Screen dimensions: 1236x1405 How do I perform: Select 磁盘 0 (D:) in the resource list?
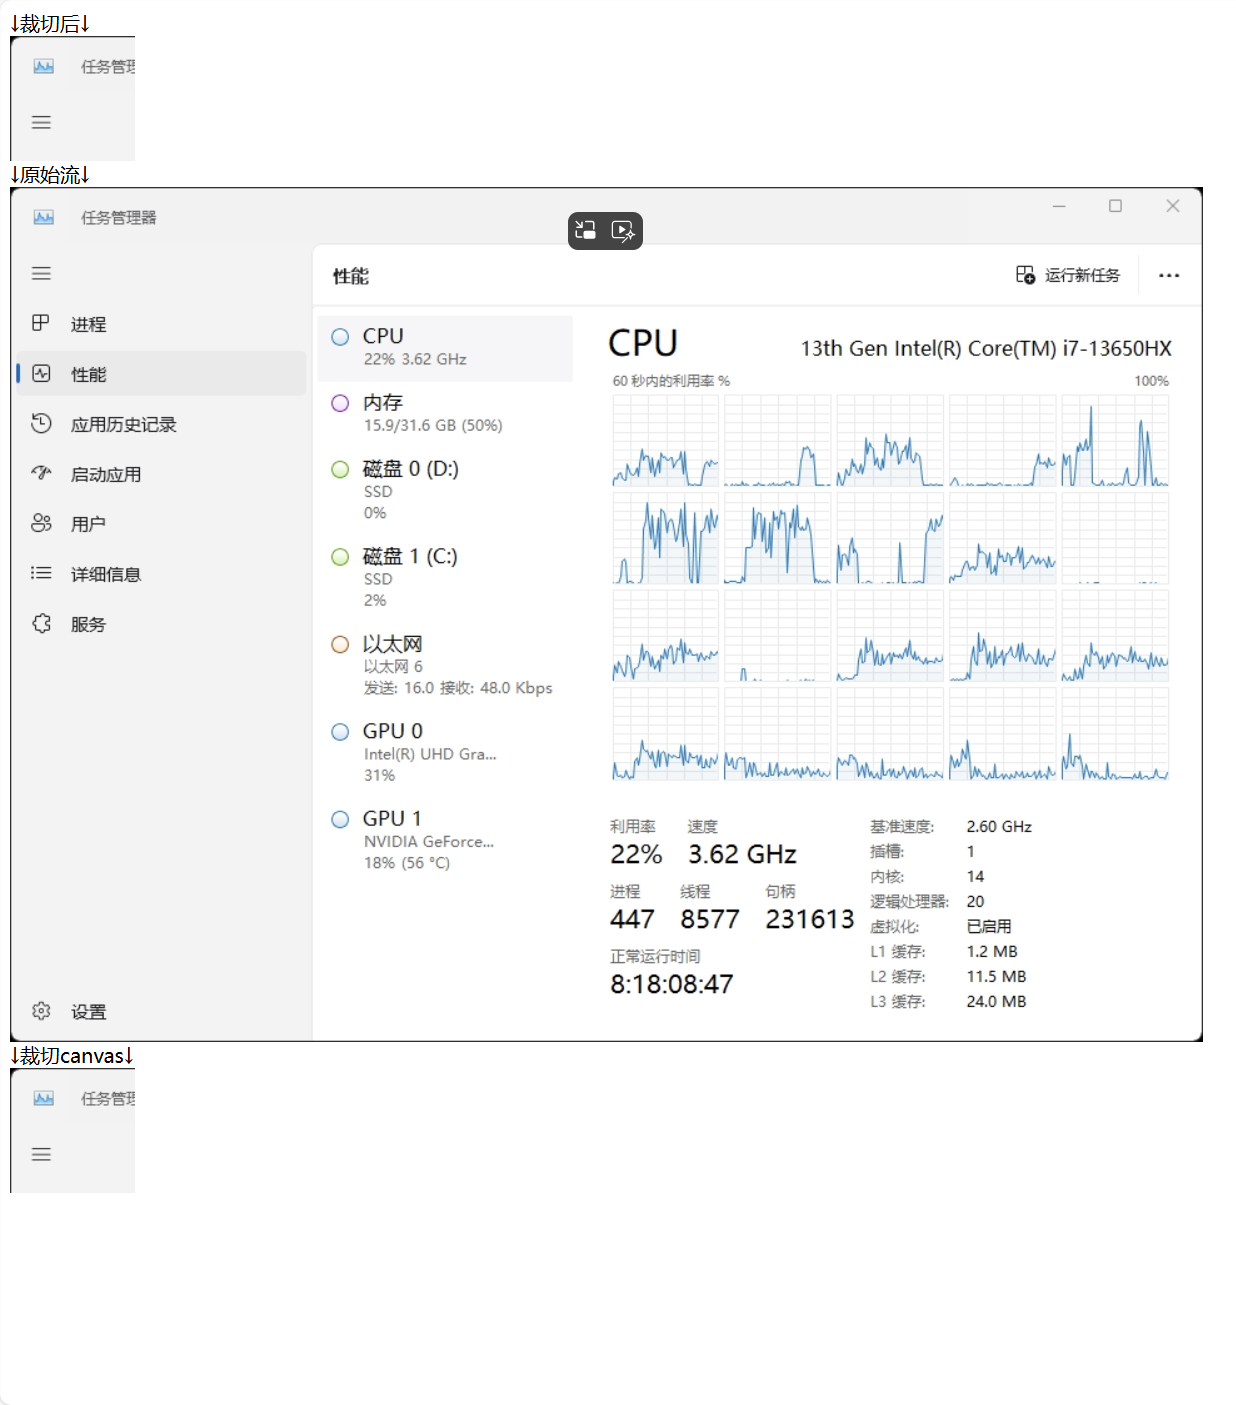(x=444, y=489)
